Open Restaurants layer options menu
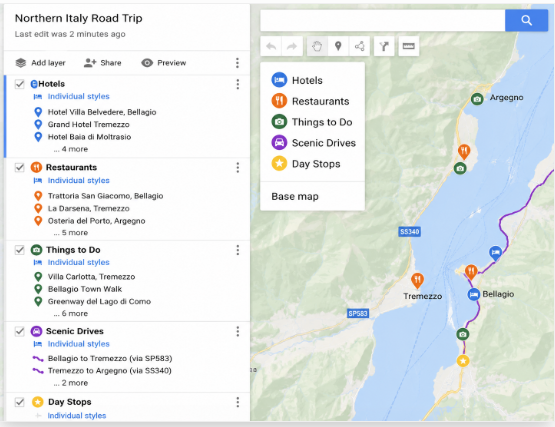Screen dimensions: 555x427 238,167
